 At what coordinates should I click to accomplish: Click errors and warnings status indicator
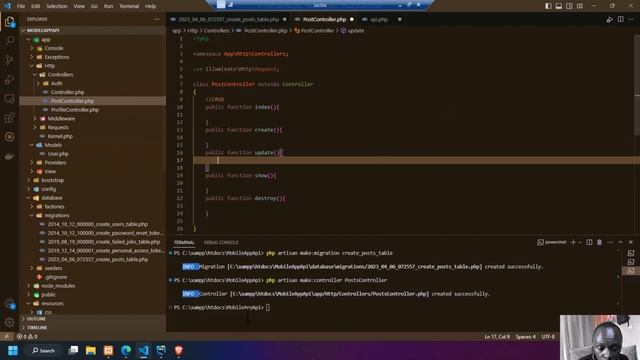coord(27,337)
